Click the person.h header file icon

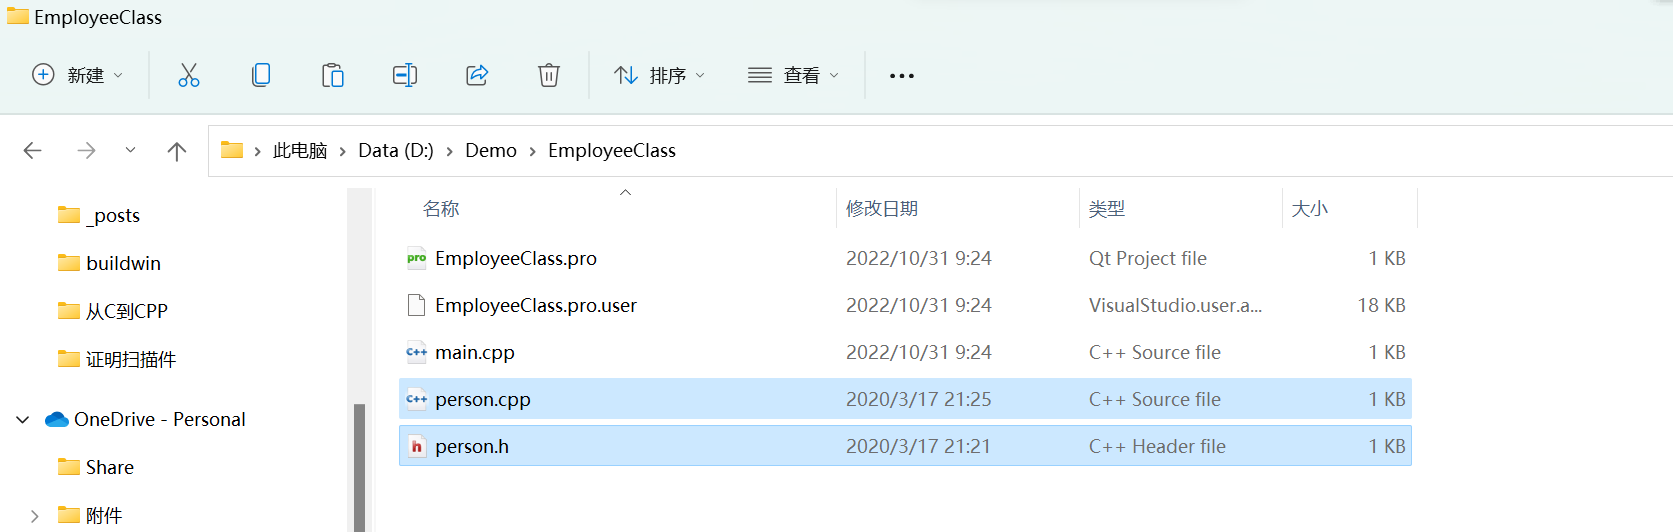coord(417,446)
